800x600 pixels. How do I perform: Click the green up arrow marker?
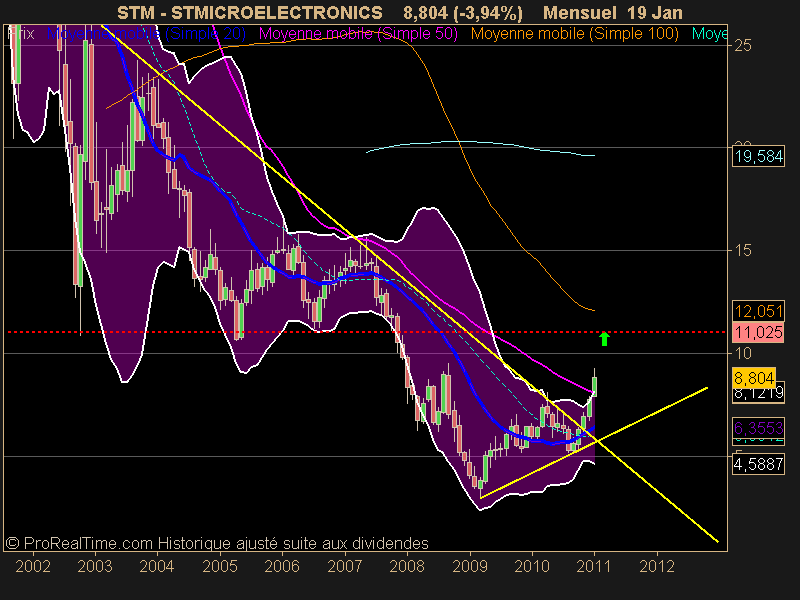604,338
